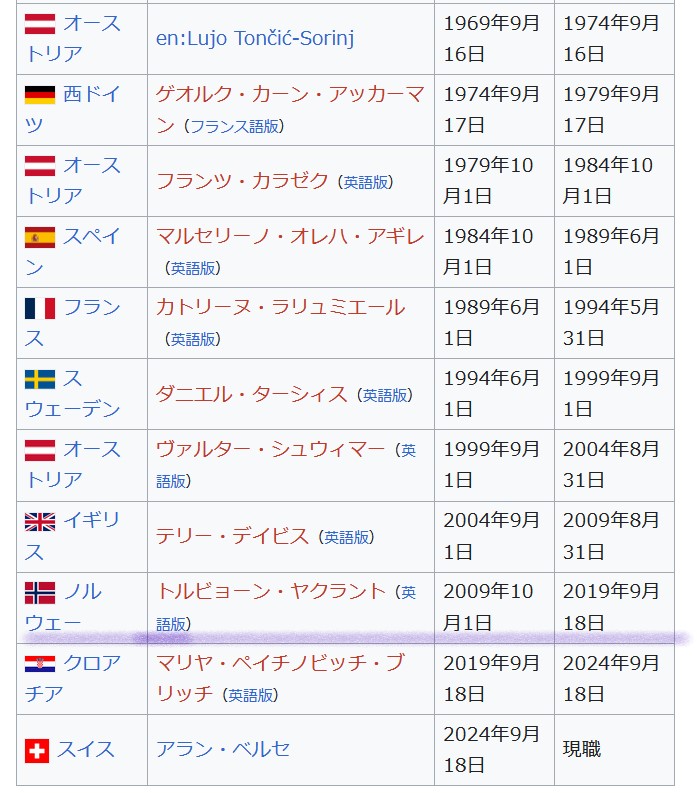Open the マルセリーノ・オレハ・アギレ link
Viewport: 697px width, 793px height.
click(x=290, y=237)
